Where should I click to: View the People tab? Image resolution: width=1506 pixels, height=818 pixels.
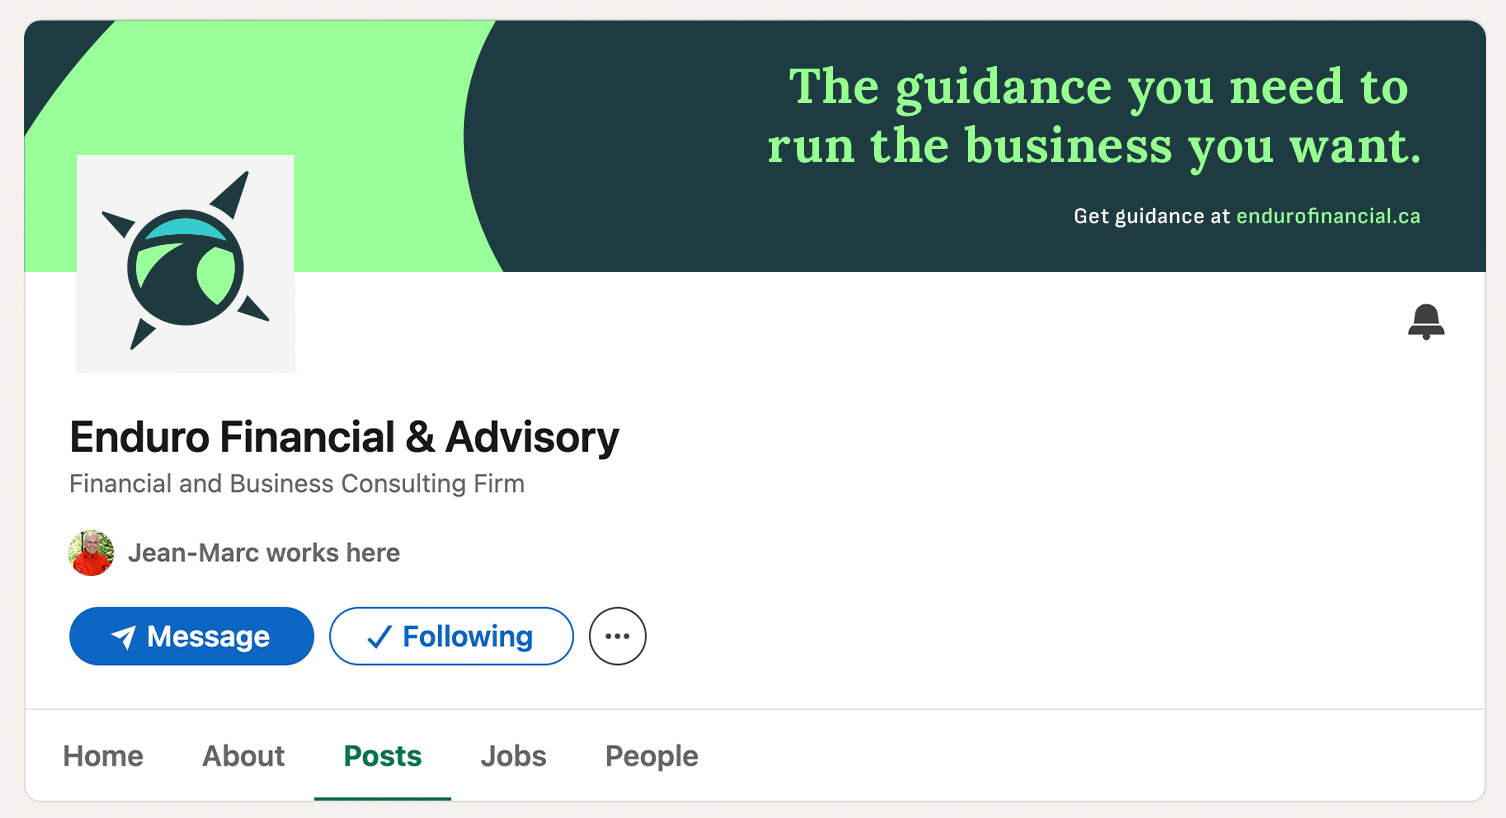tap(651, 756)
